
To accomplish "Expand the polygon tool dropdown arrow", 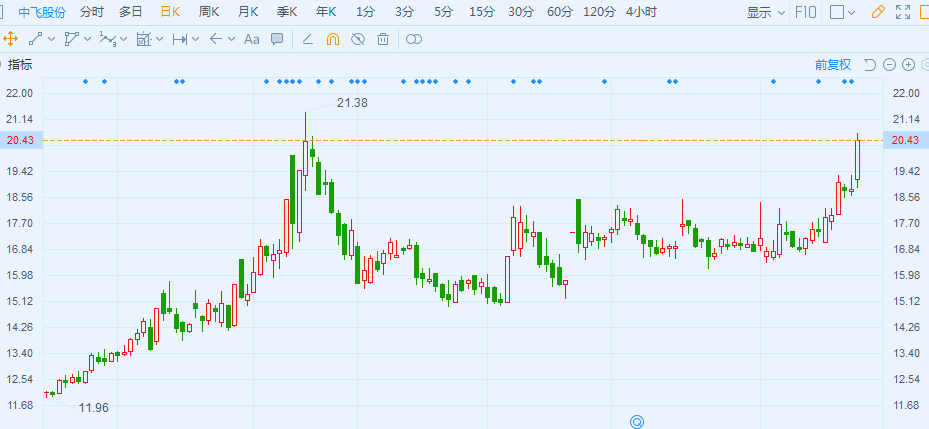I will (87, 40).
